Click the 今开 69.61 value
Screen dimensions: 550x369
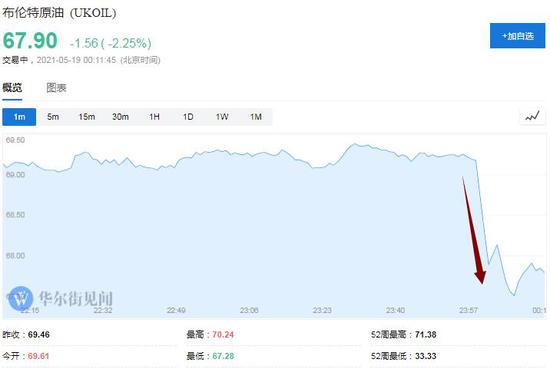point(38,356)
